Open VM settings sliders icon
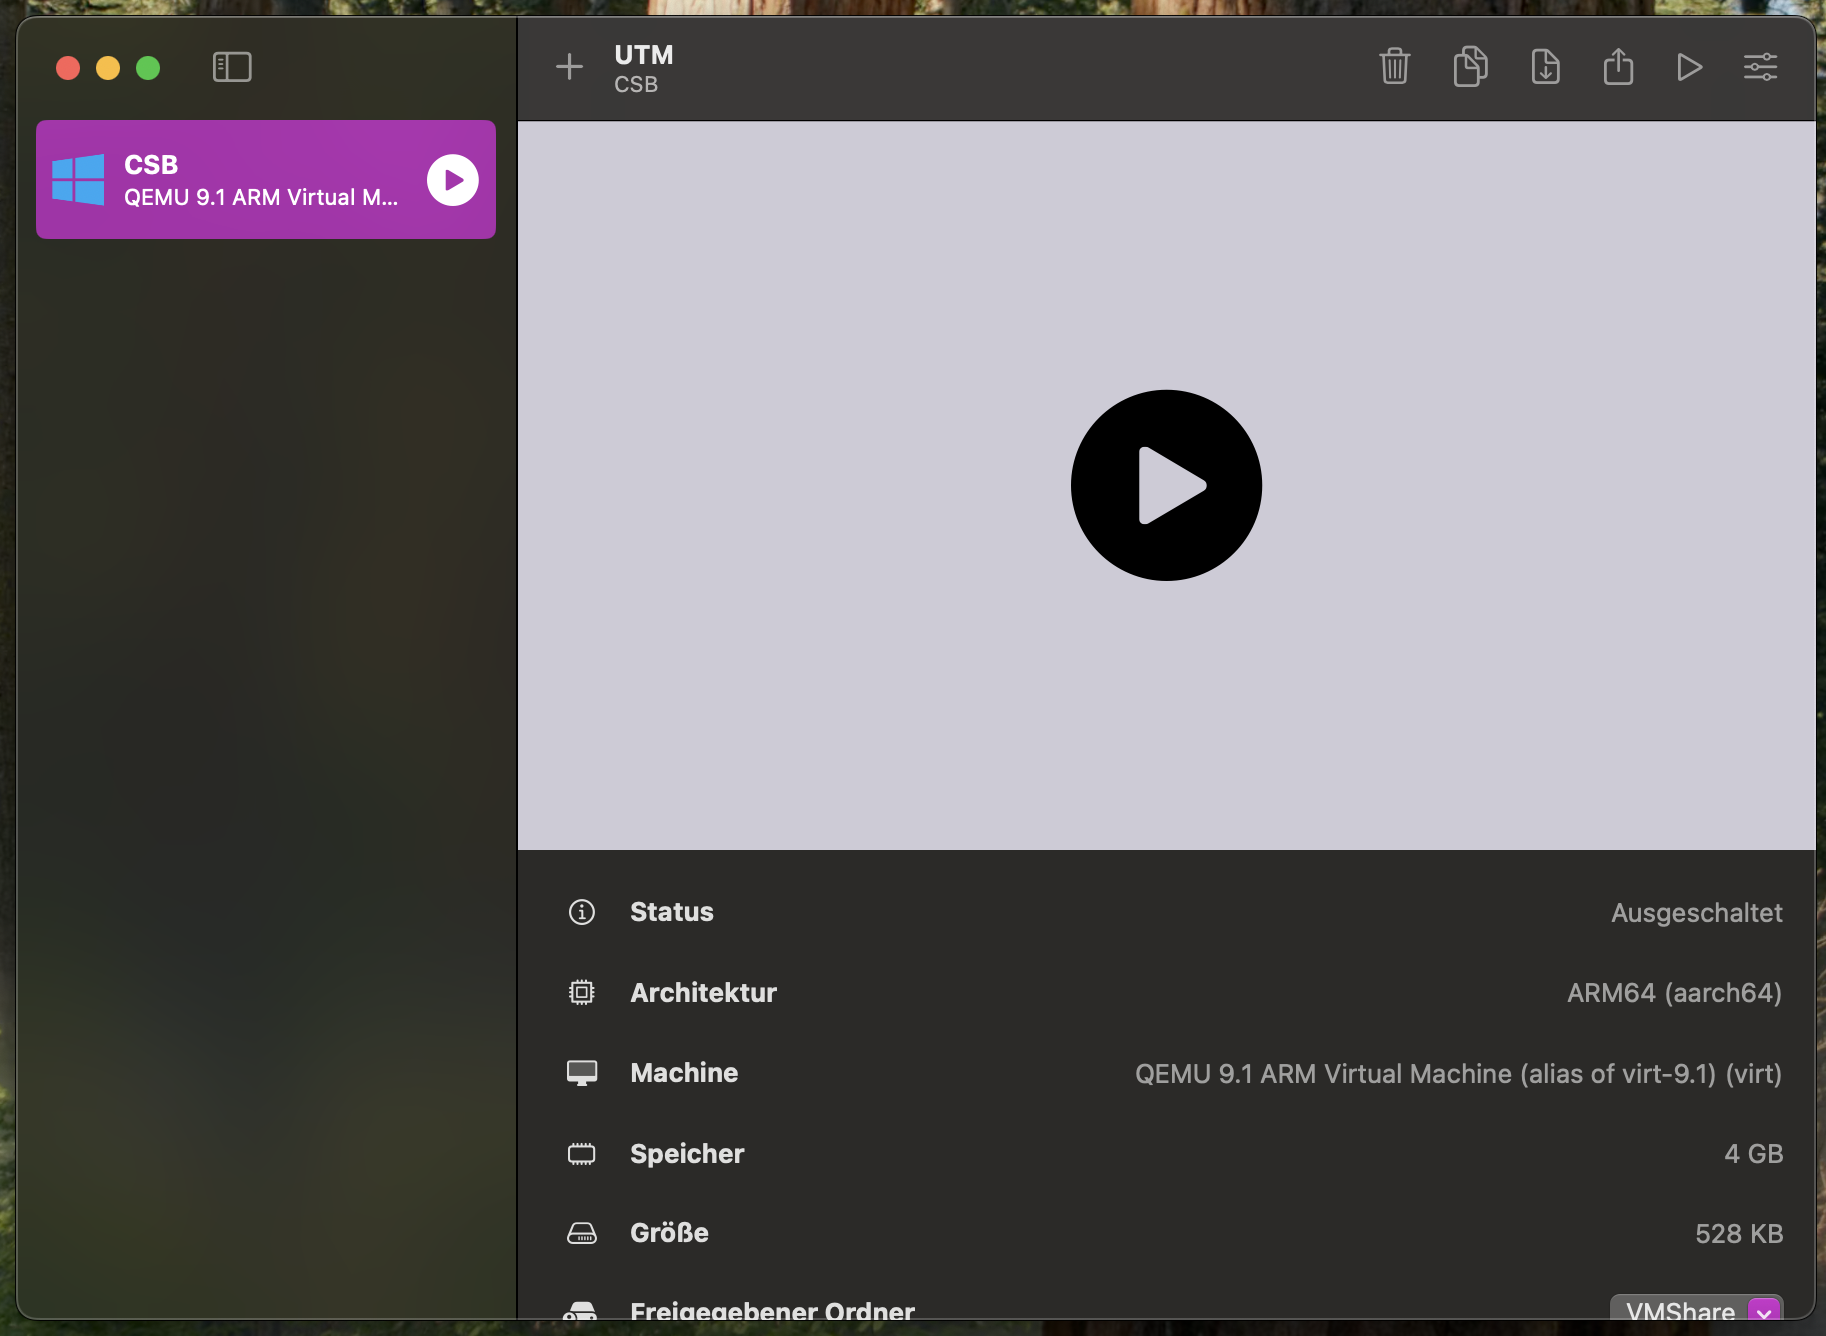The height and width of the screenshot is (1336, 1826). click(1760, 67)
